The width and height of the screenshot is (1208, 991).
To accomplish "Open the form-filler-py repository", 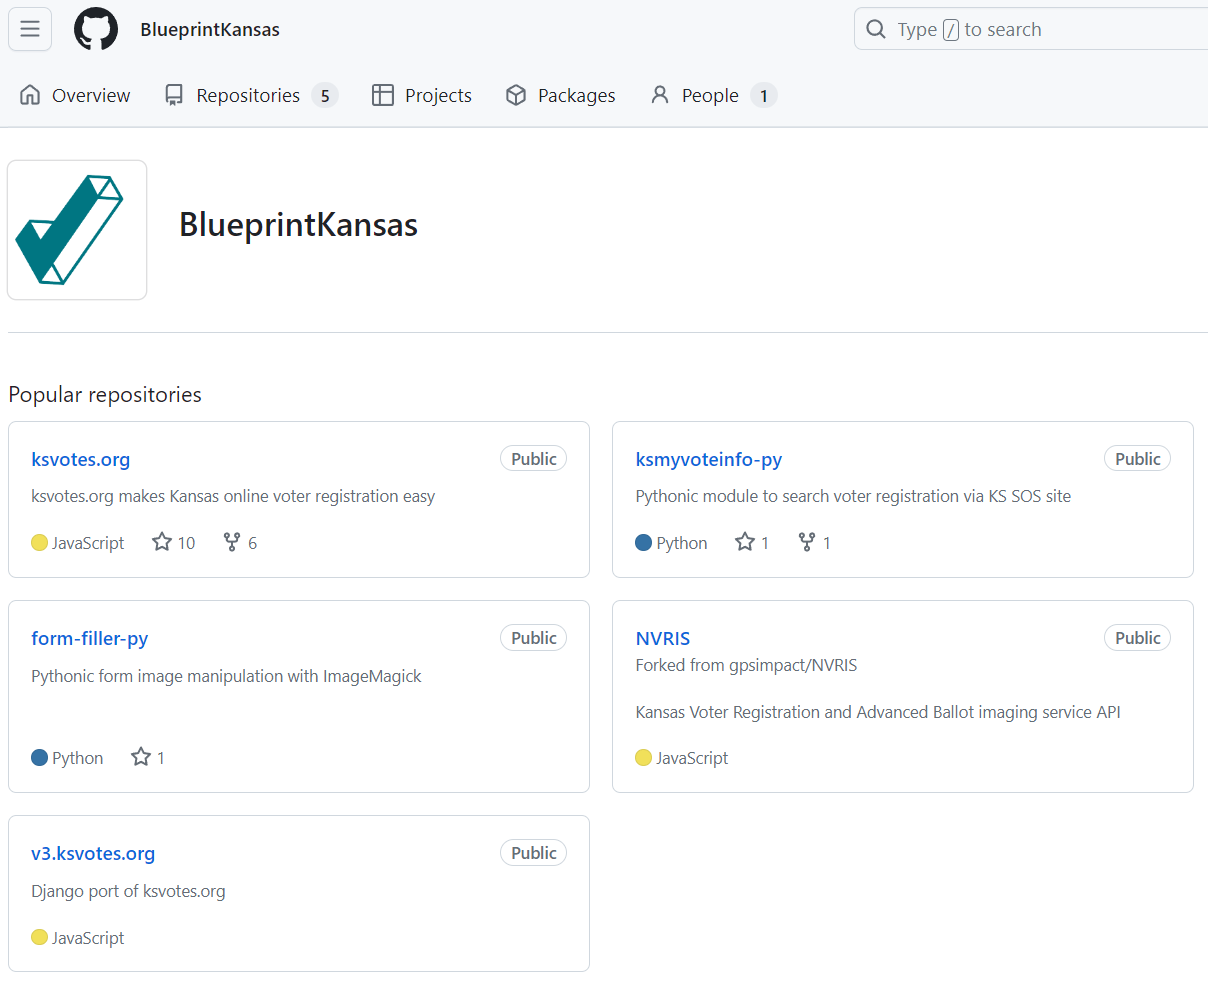I will [x=90, y=639].
